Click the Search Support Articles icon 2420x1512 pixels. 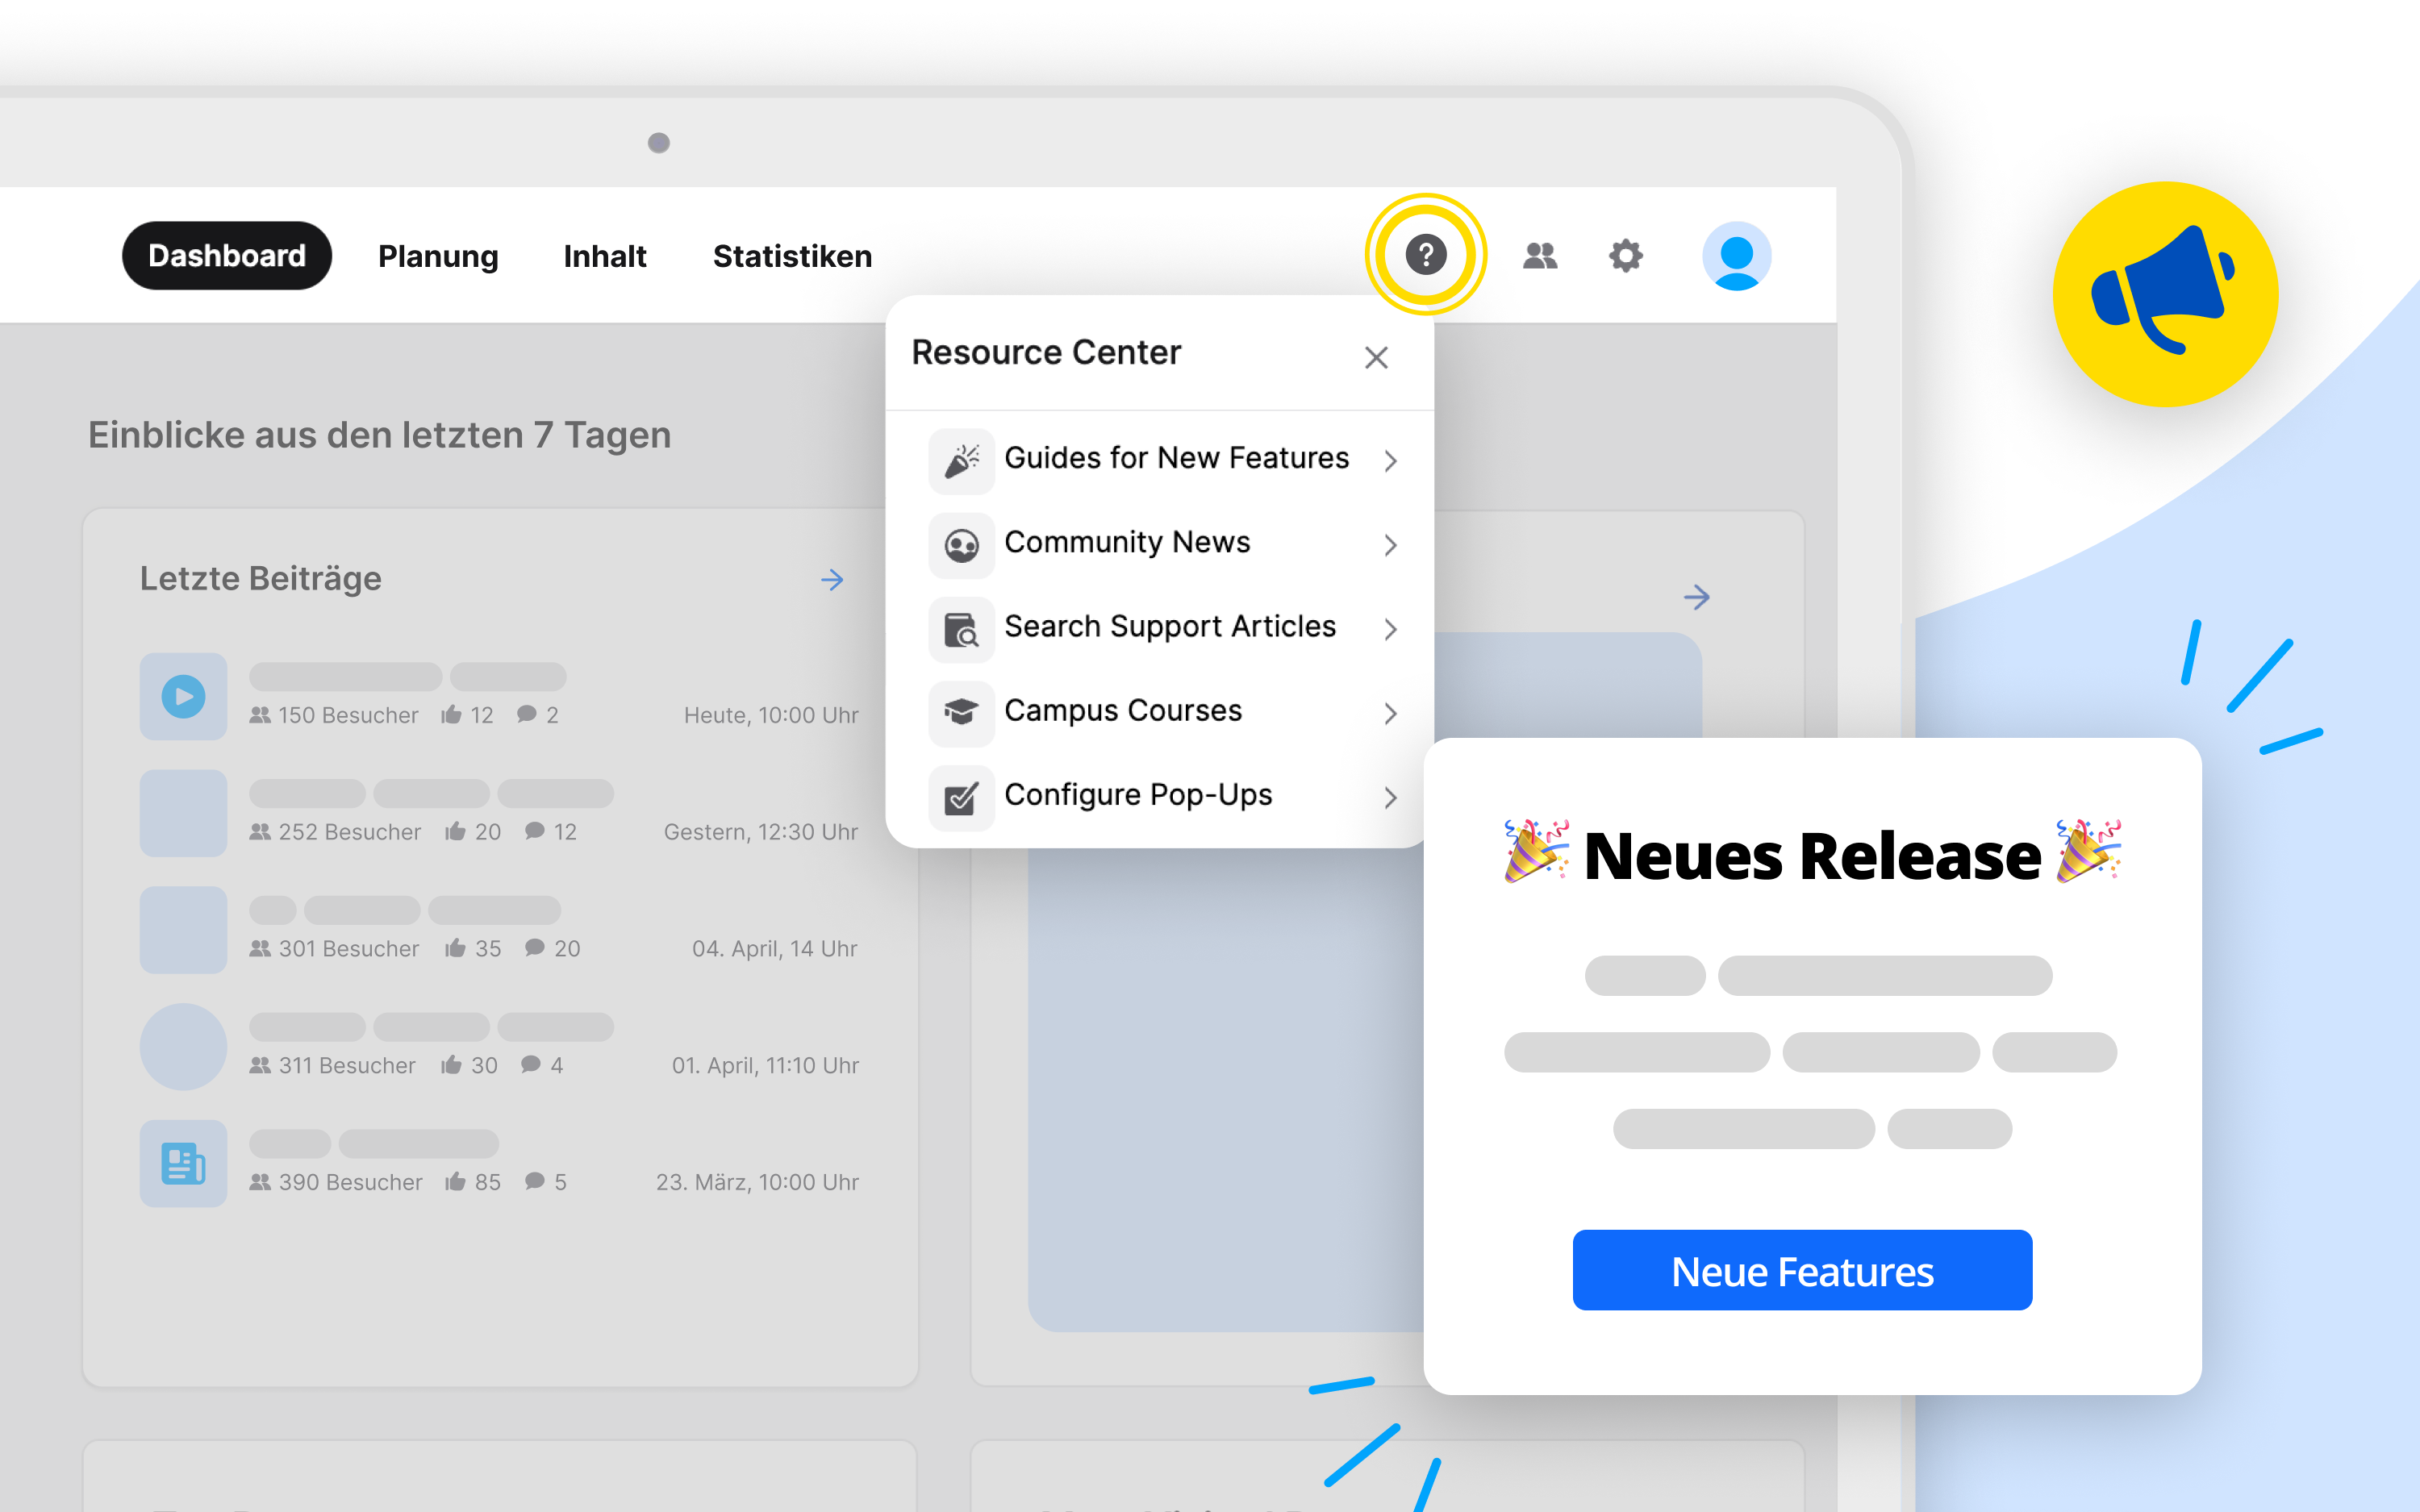(x=961, y=629)
